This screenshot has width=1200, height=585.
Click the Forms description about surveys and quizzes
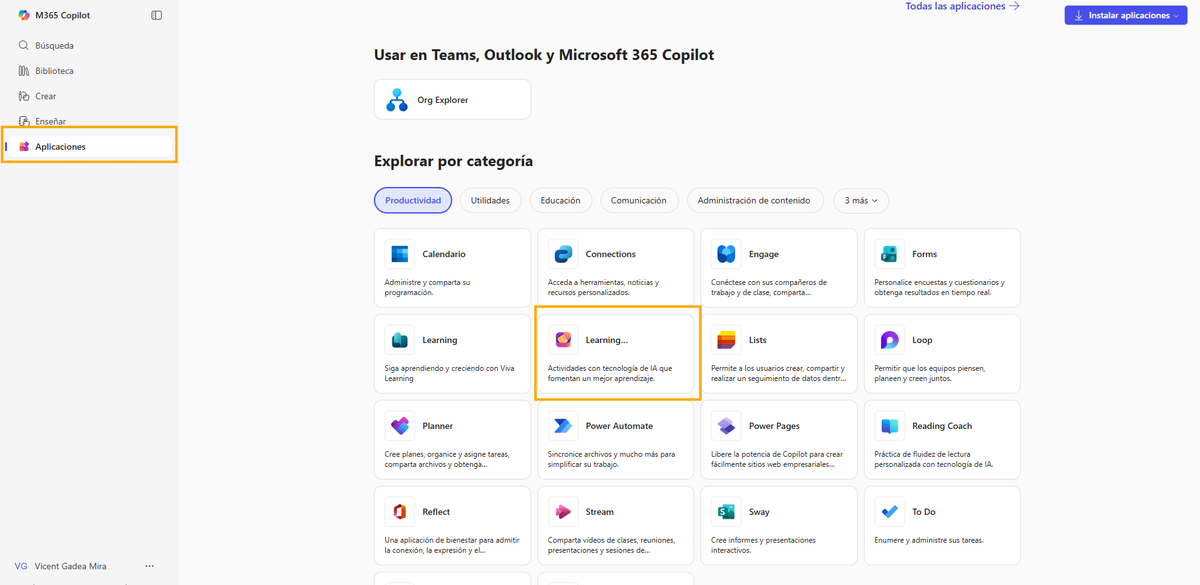(x=940, y=288)
